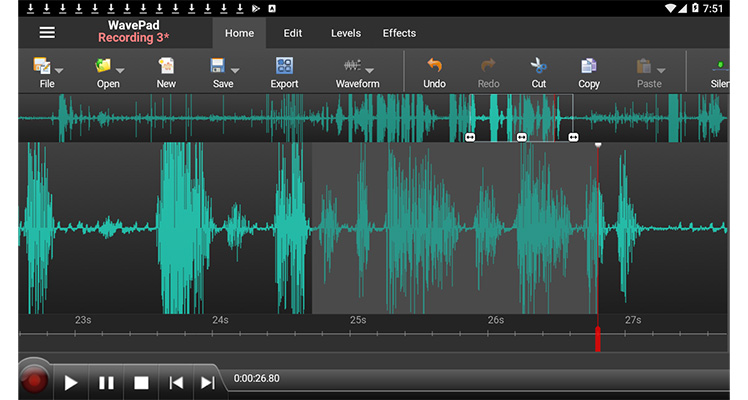Expand the Waveform dropdown arrow
This screenshot has width=748, height=400.
pos(369,71)
